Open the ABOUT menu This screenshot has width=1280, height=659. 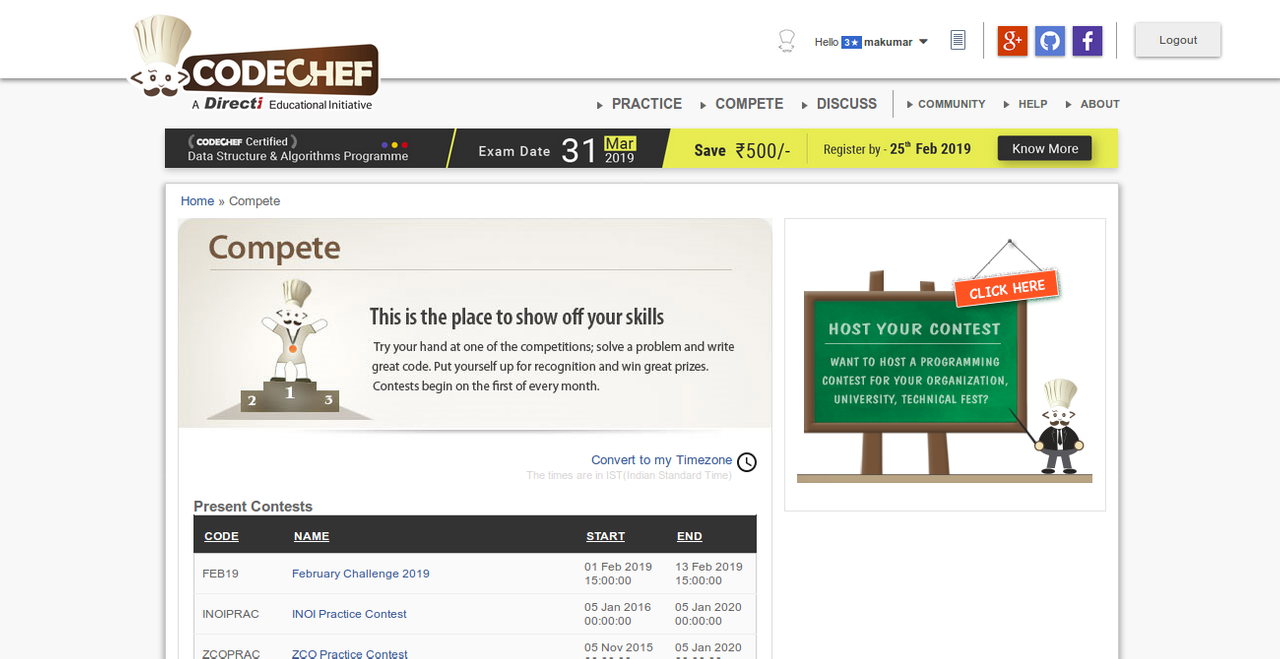tap(1100, 104)
